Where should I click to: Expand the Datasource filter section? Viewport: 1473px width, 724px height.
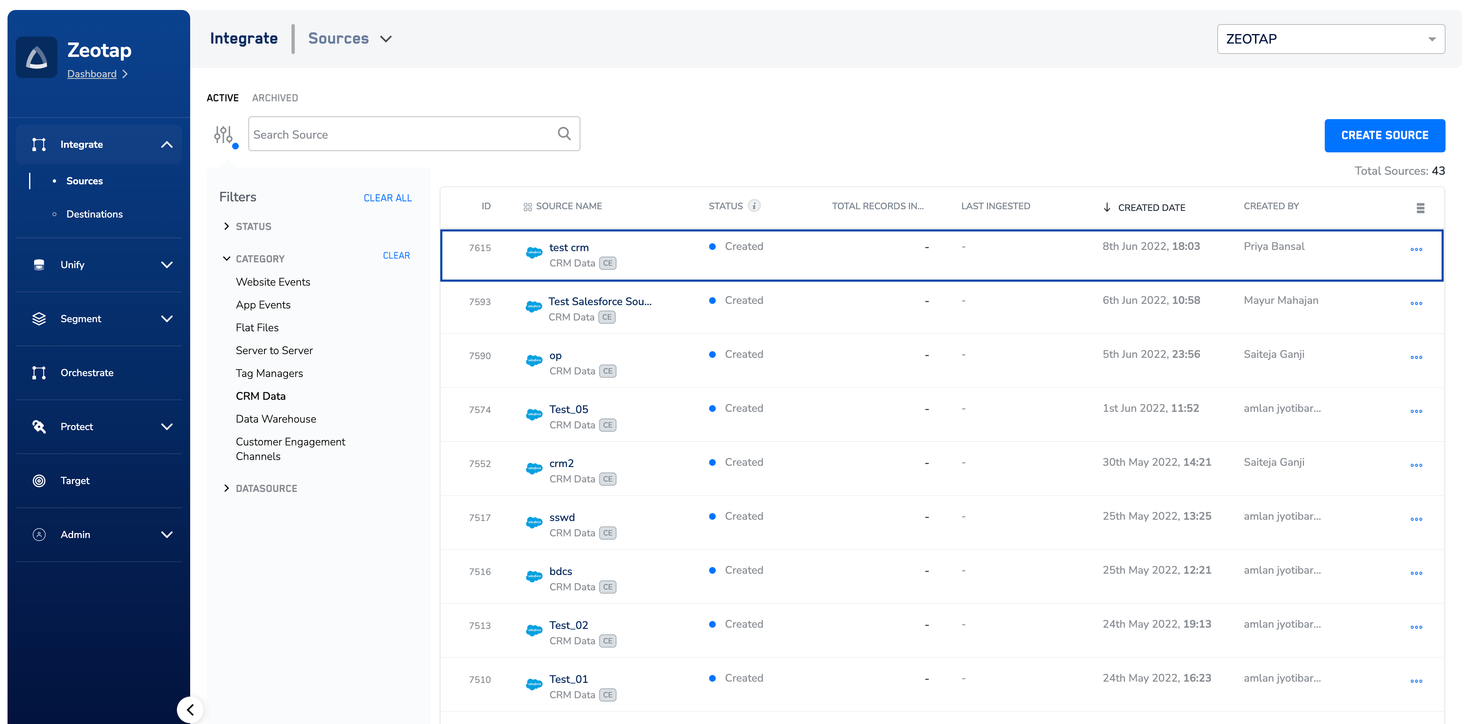point(266,489)
